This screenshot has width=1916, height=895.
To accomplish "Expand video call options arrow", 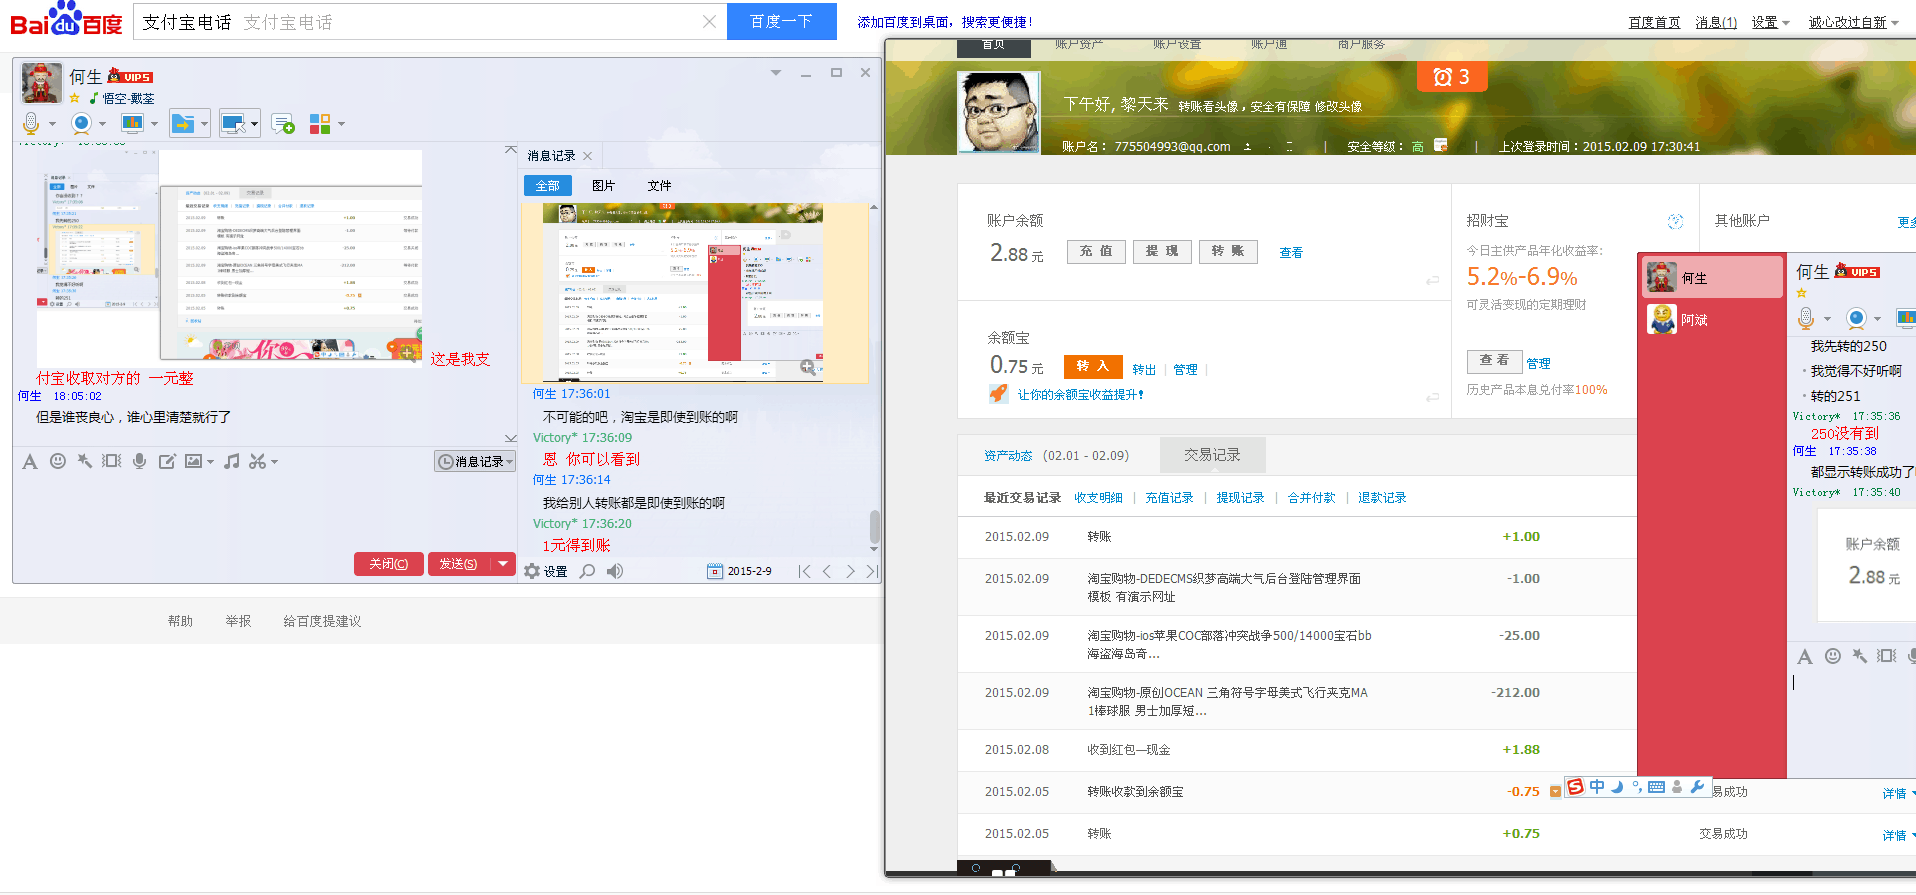I will [102, 124].
